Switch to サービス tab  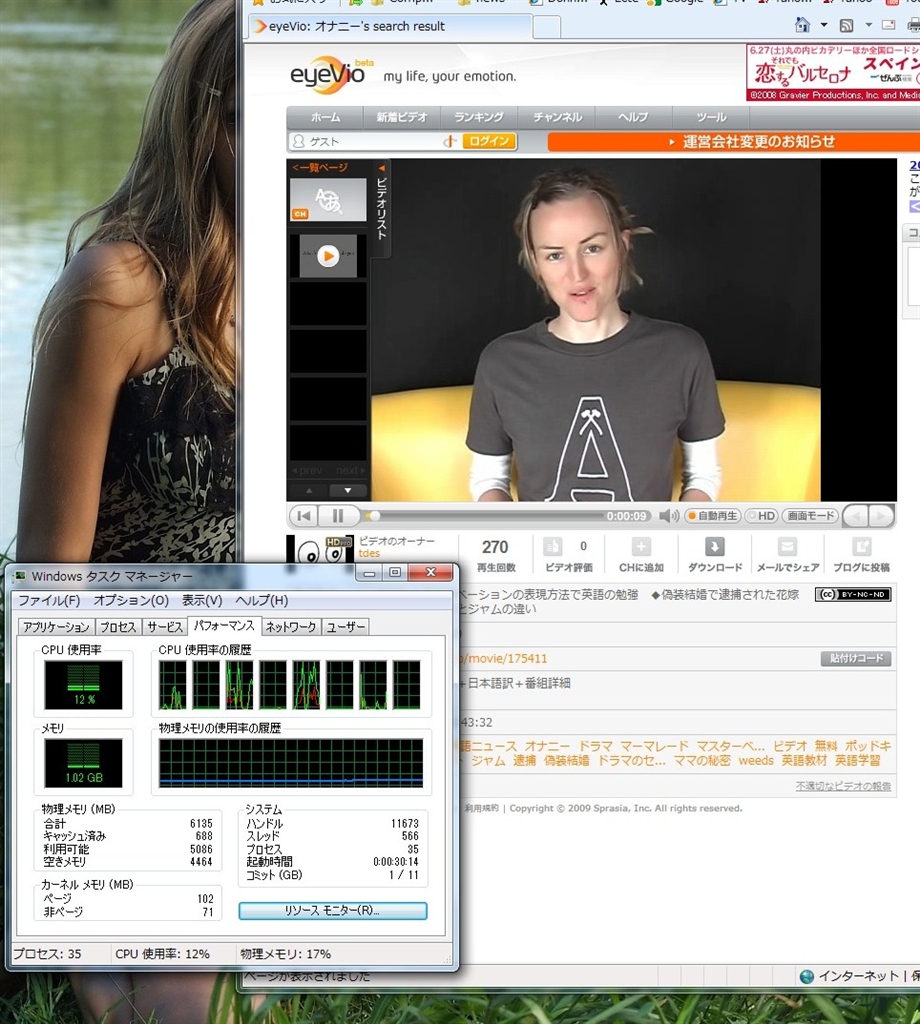[165, 627]
